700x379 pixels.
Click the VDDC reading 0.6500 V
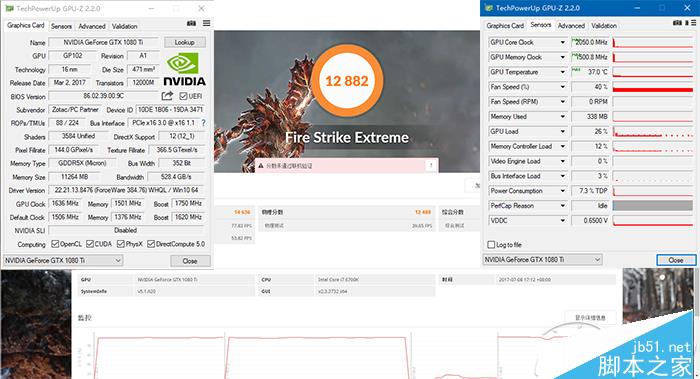point(590,221)
